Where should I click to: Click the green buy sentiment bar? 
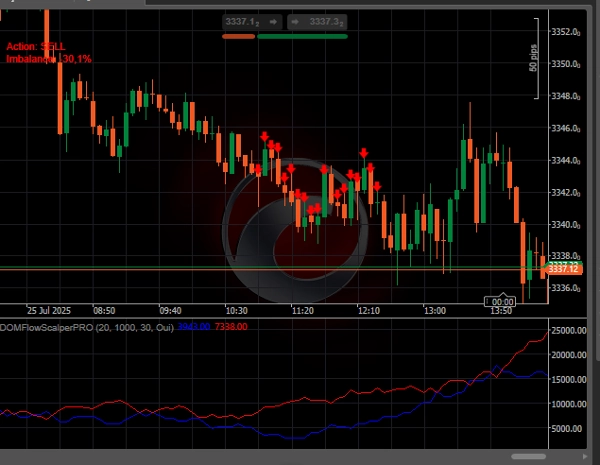pos(302,36)
